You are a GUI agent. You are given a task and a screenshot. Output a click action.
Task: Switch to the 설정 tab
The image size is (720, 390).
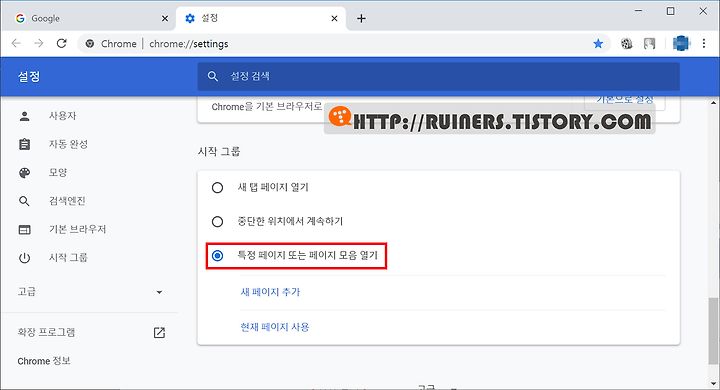point(261,18)
